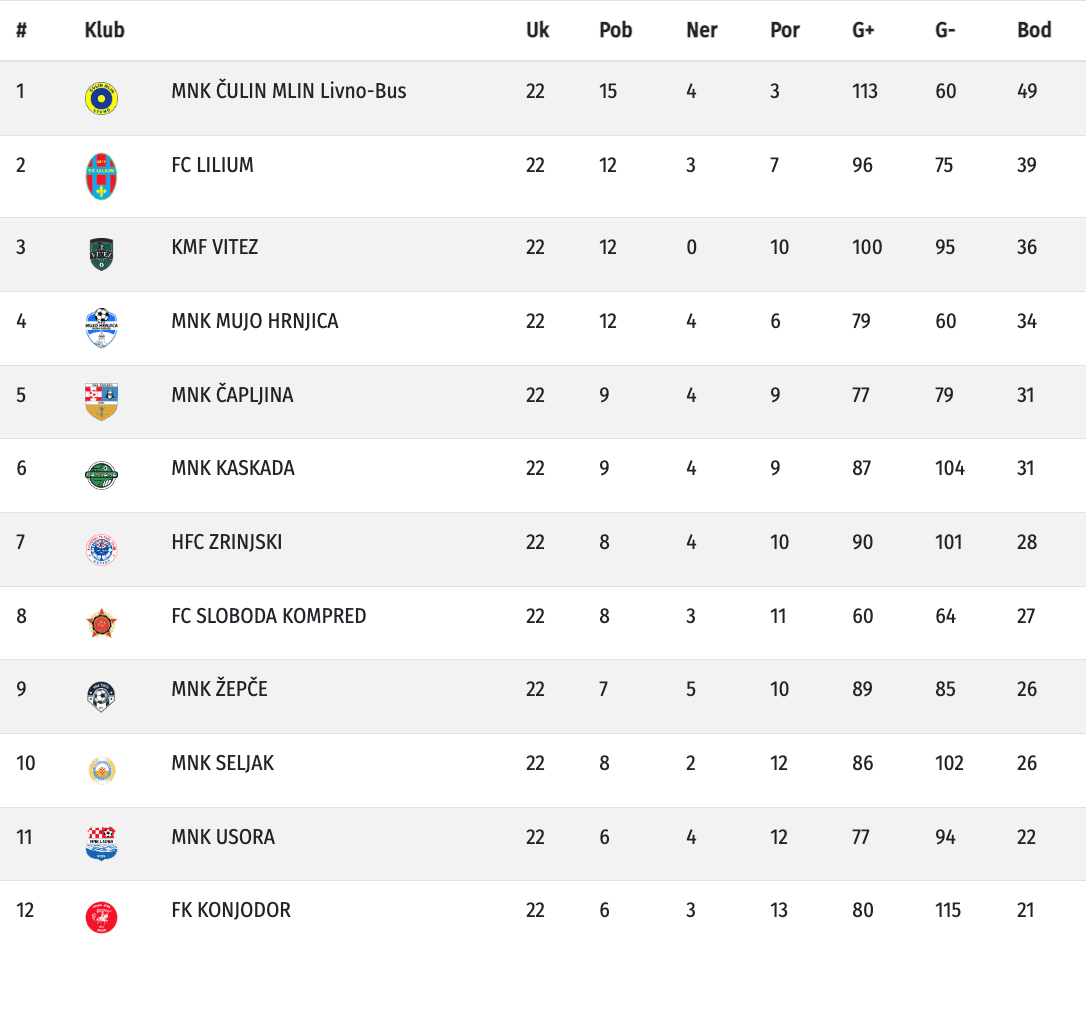Open the FK KONJODOR team name

point(231,910)
